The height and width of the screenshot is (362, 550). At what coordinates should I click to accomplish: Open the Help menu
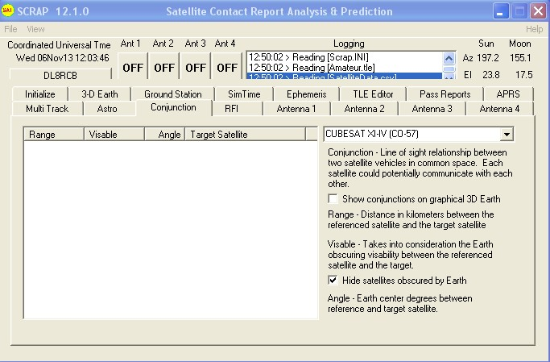click(534, 29)
